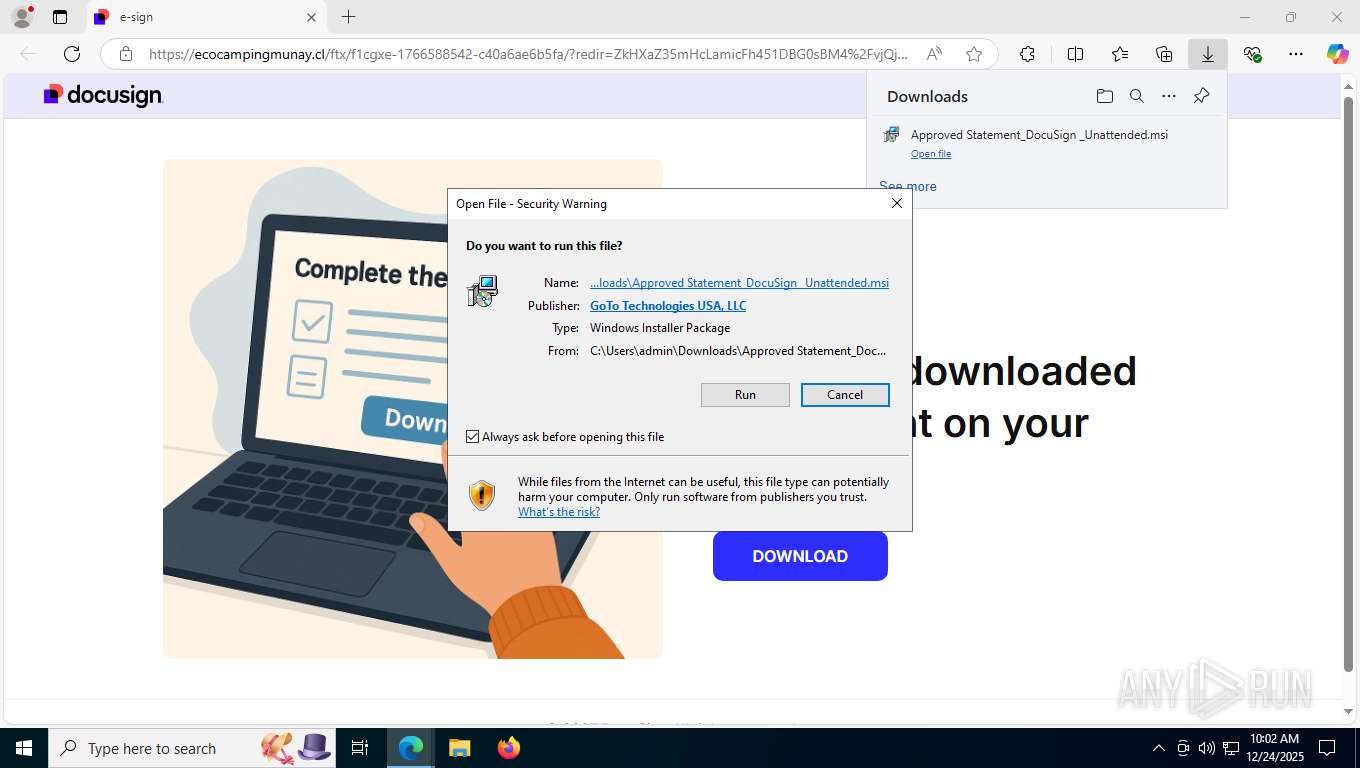Image resolution: width=1360 pixels, height=768 pixels.
Task: Open downloads folder icon in panel
Action: pos(1104,96)
